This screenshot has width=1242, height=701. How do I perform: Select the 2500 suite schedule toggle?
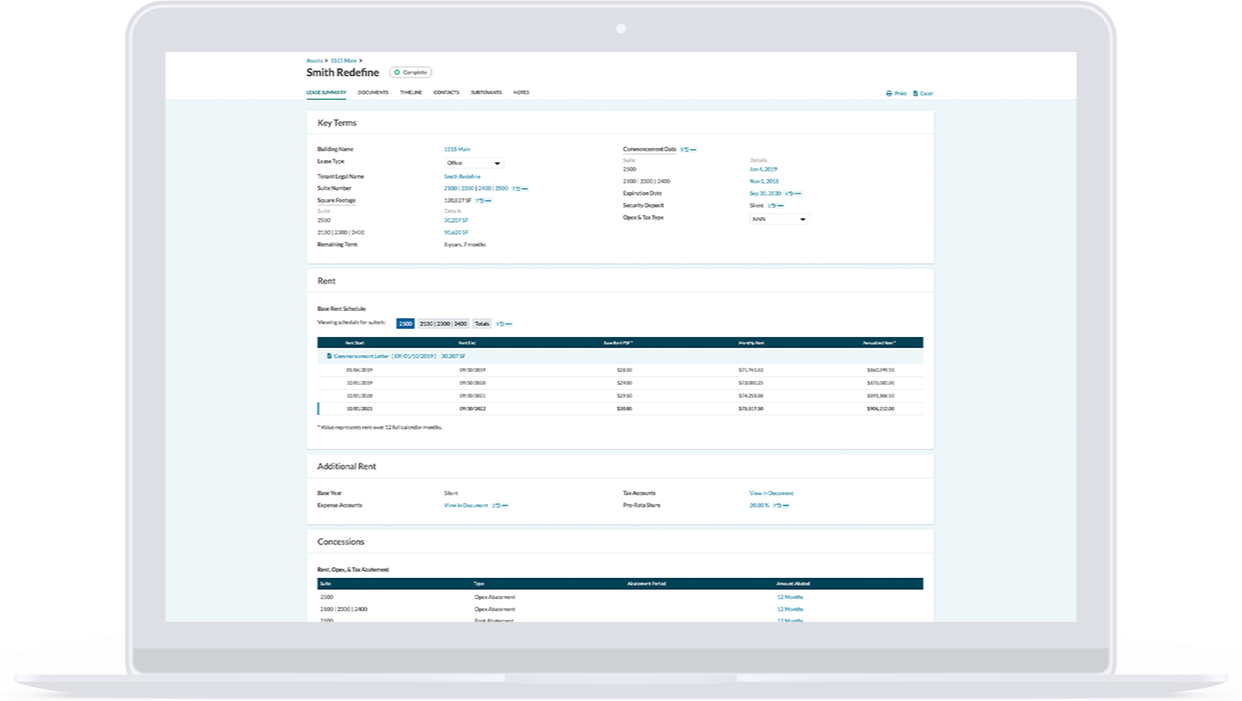[405, 323]
